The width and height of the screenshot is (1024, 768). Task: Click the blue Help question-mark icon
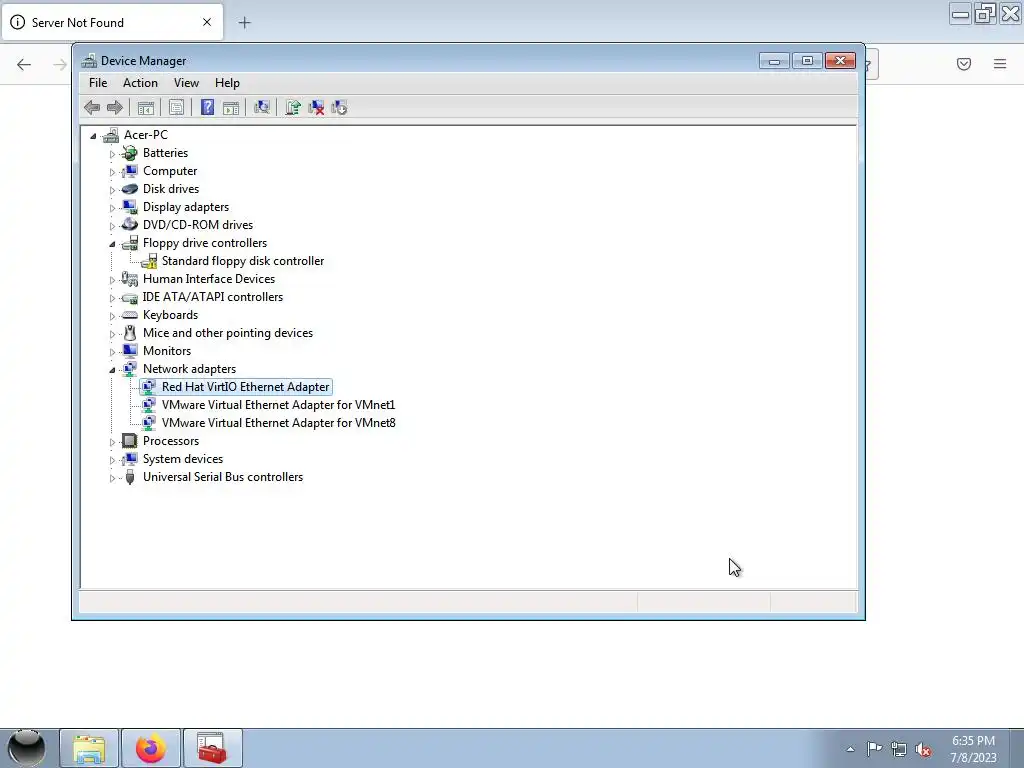pyautogui.click(x=207, y=108)
